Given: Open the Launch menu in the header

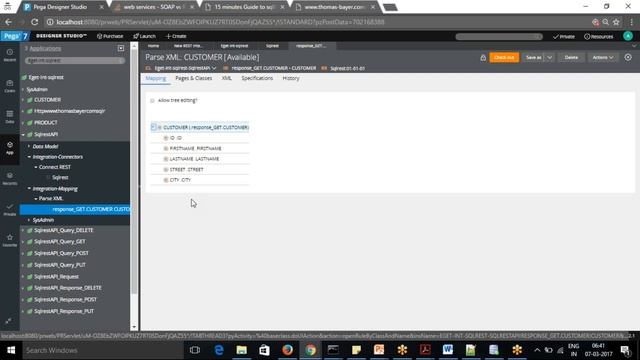Looking at the screenshot, I should (144, 36).
